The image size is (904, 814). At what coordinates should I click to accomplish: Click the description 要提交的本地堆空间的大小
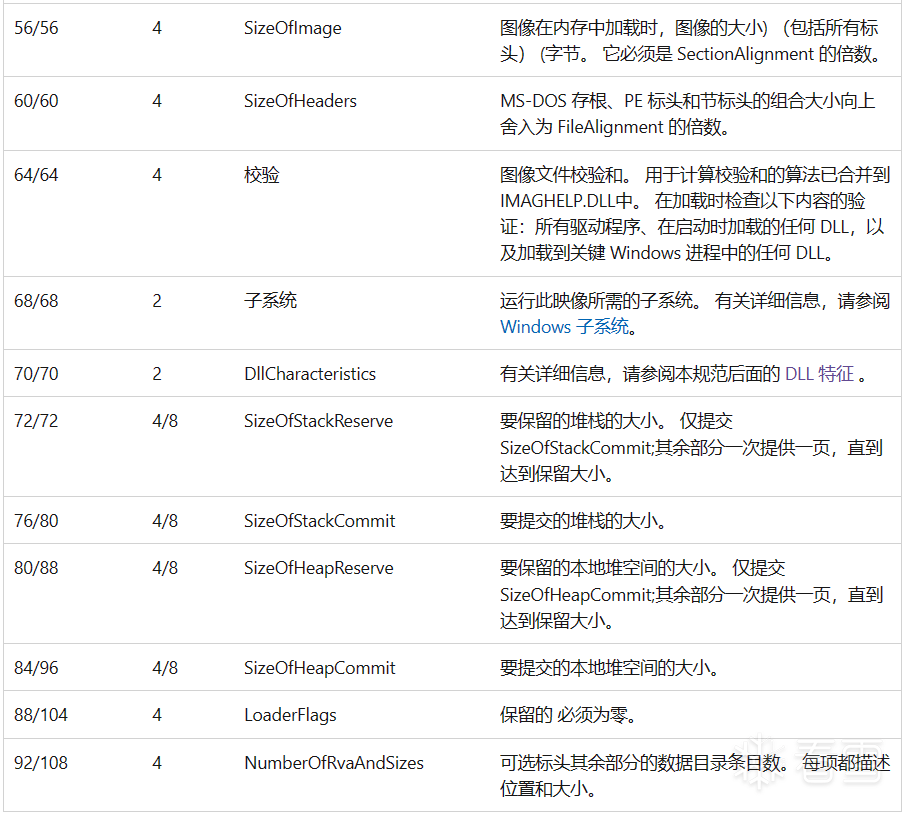(x=610, y=668)
